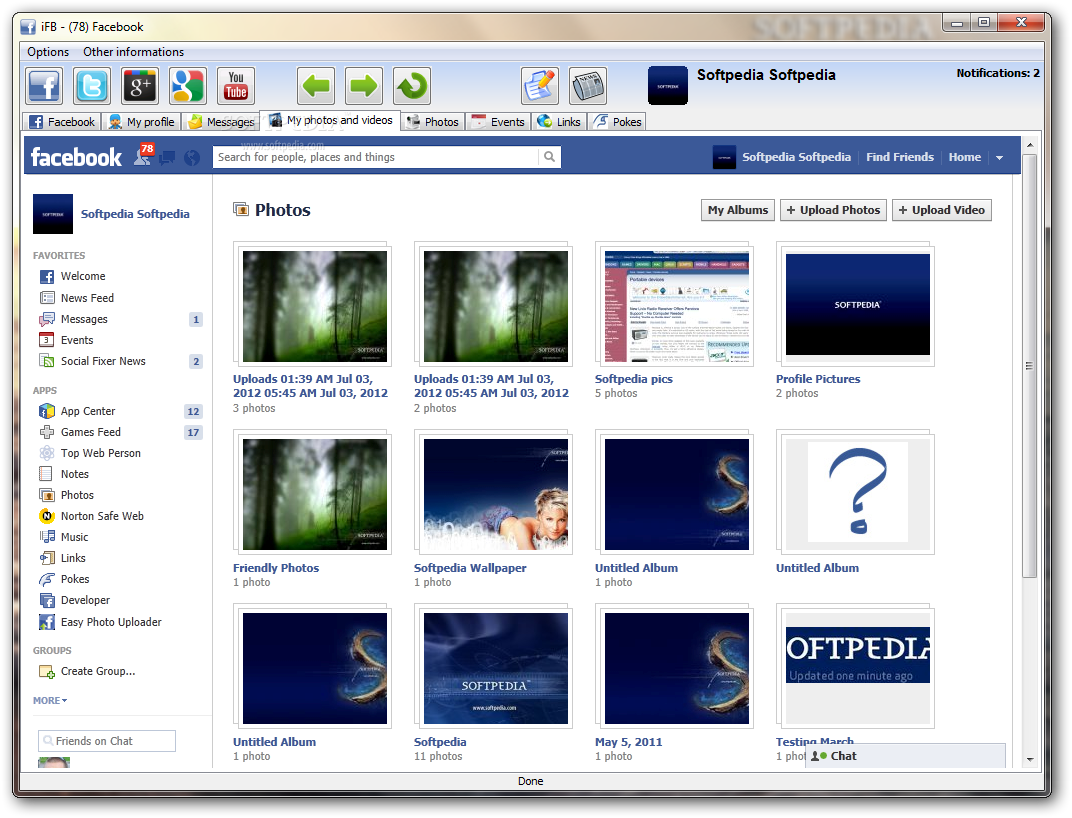The image size is (1072, 818).
Task: Go back with the green left arrow
Action: coord(316,86)
